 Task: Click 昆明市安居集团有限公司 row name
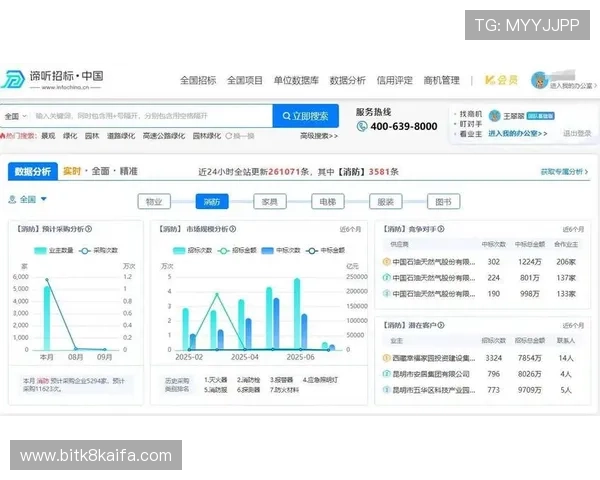tap(431, 374)
